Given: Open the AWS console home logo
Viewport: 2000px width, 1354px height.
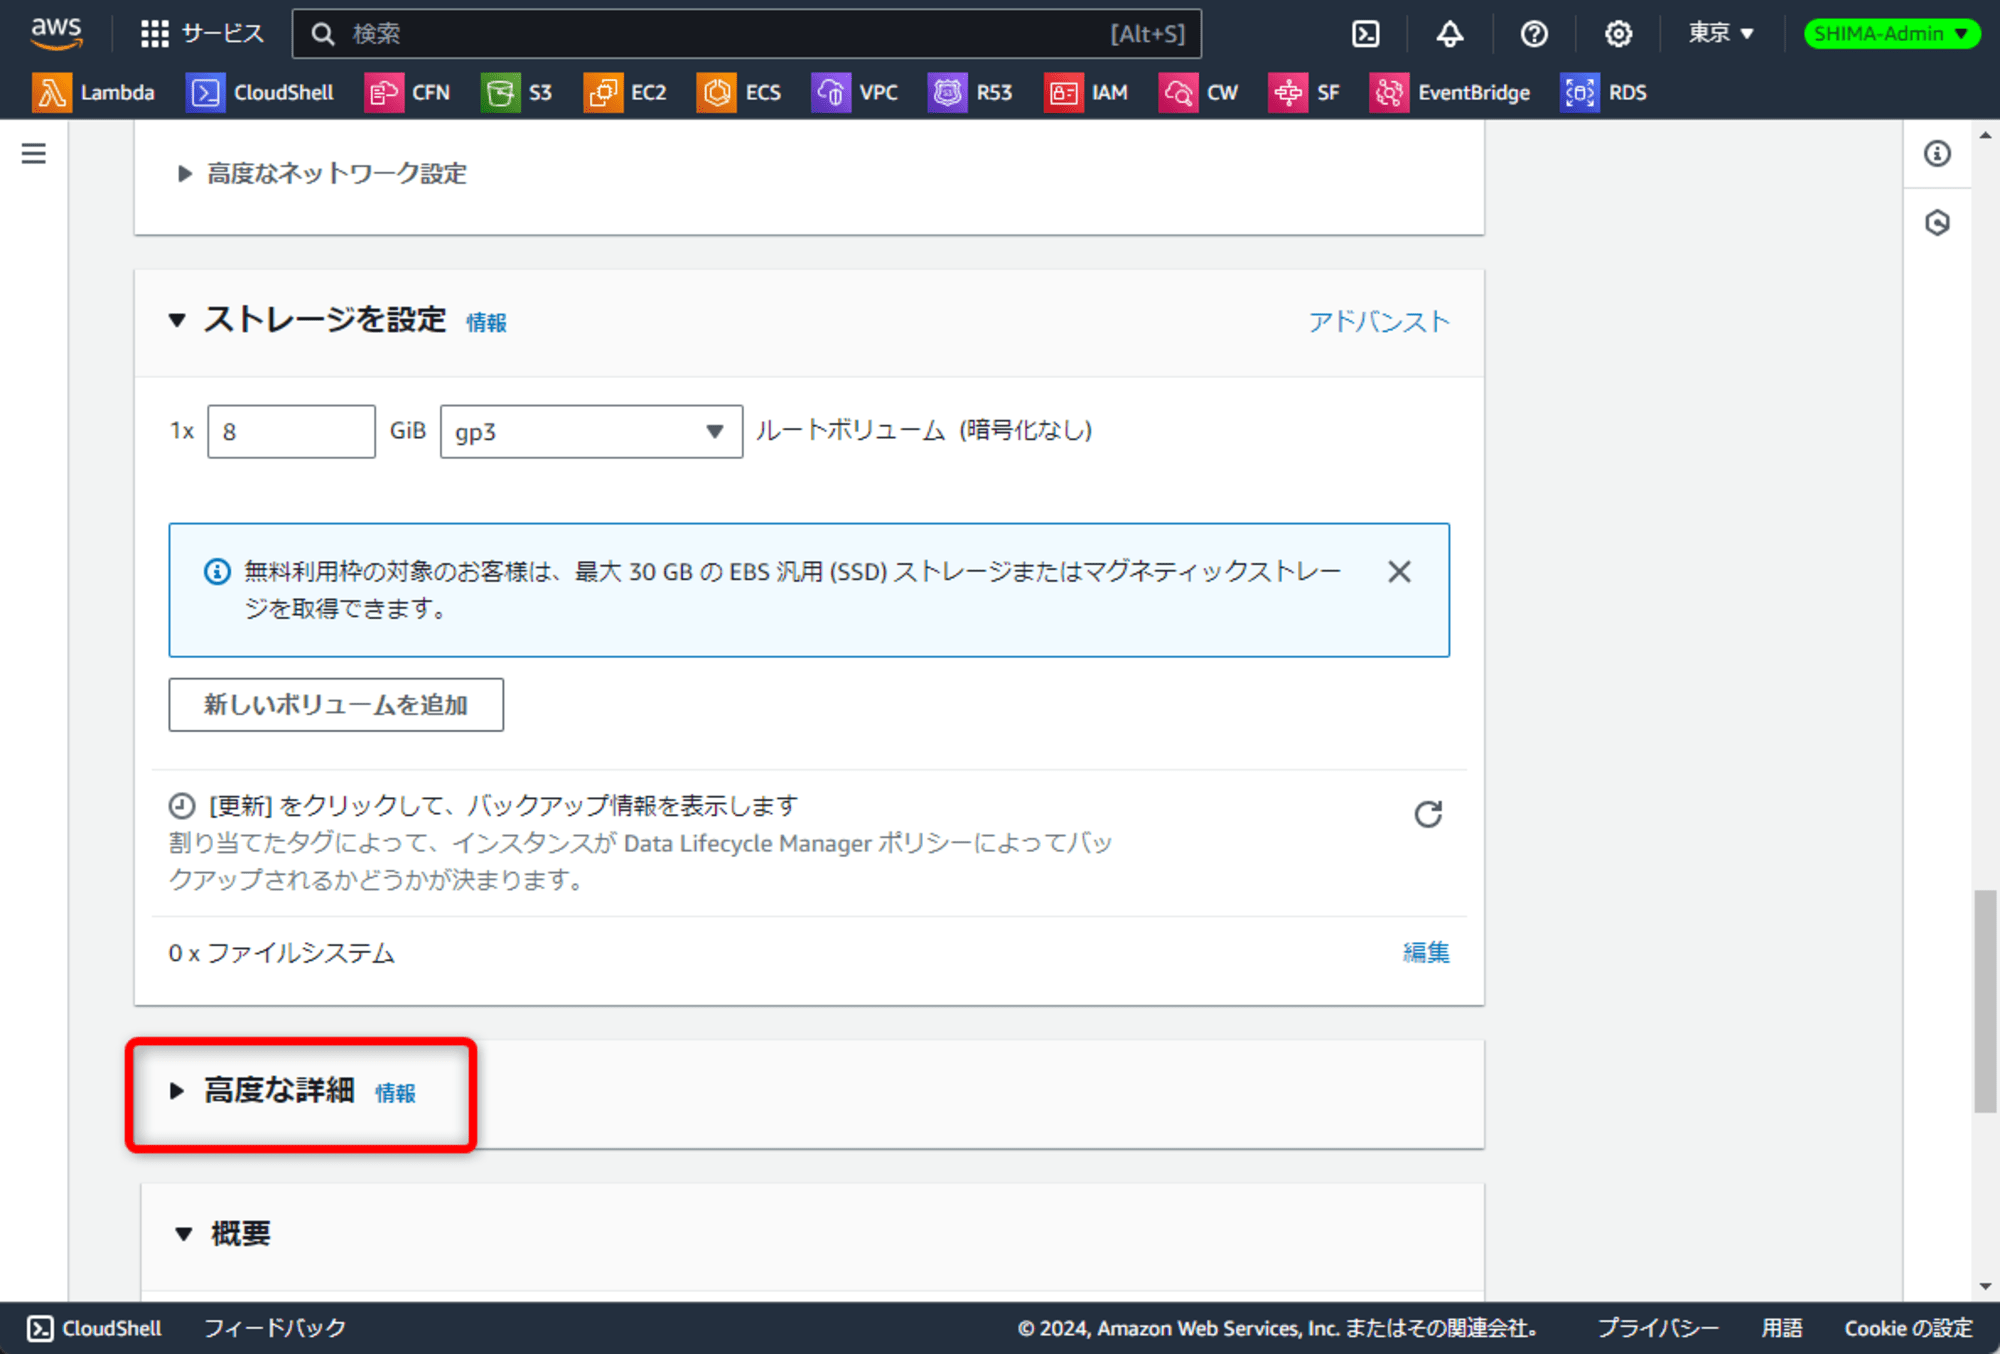Looking at the screenshot, I should pyautogui.click(x=56, y=33).
